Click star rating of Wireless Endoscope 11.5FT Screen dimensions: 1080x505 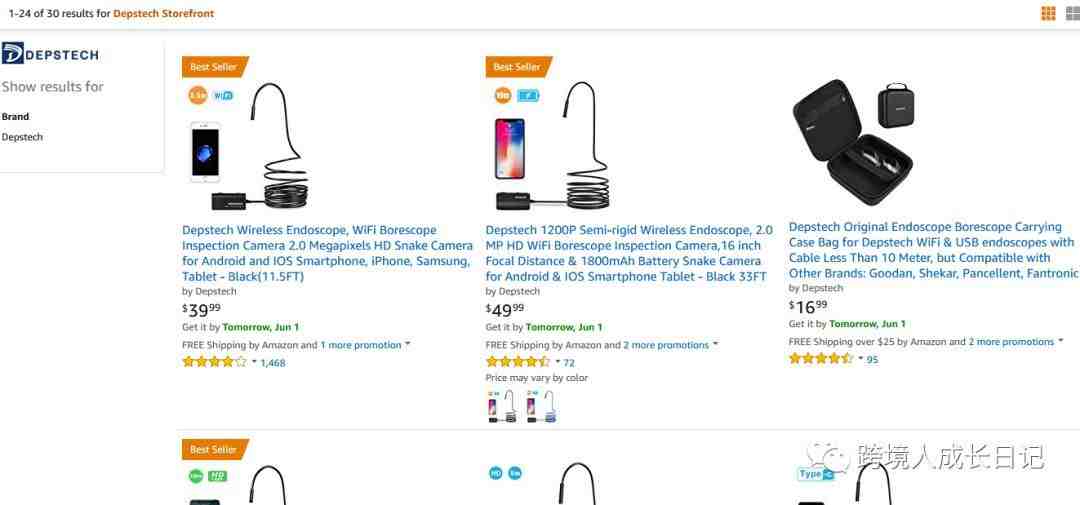click(x=214, y=362)
